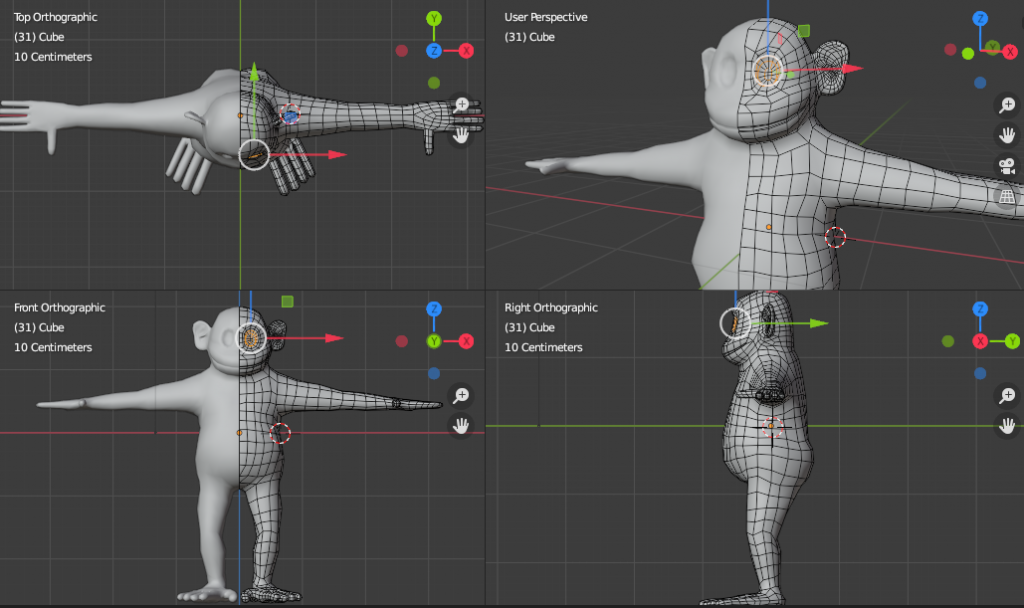Click the 3D cursor in Right Orthographic view
The width and height of the screenshot is (1024, 608).
pos(772,426)
